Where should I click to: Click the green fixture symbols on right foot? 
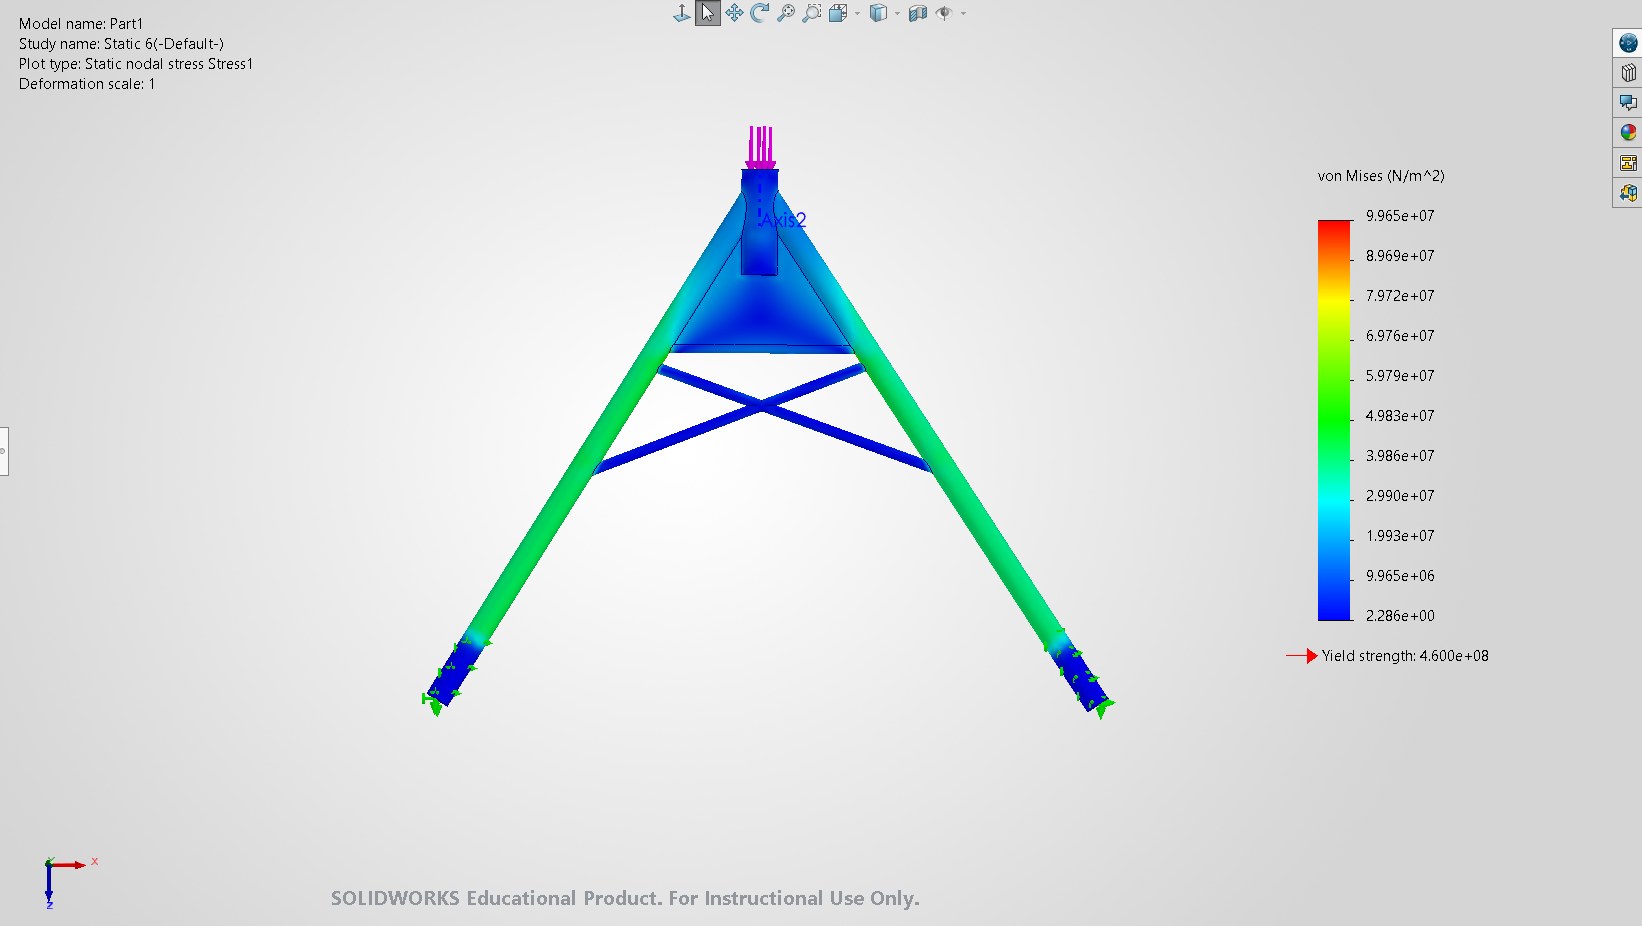[1082, 675]
